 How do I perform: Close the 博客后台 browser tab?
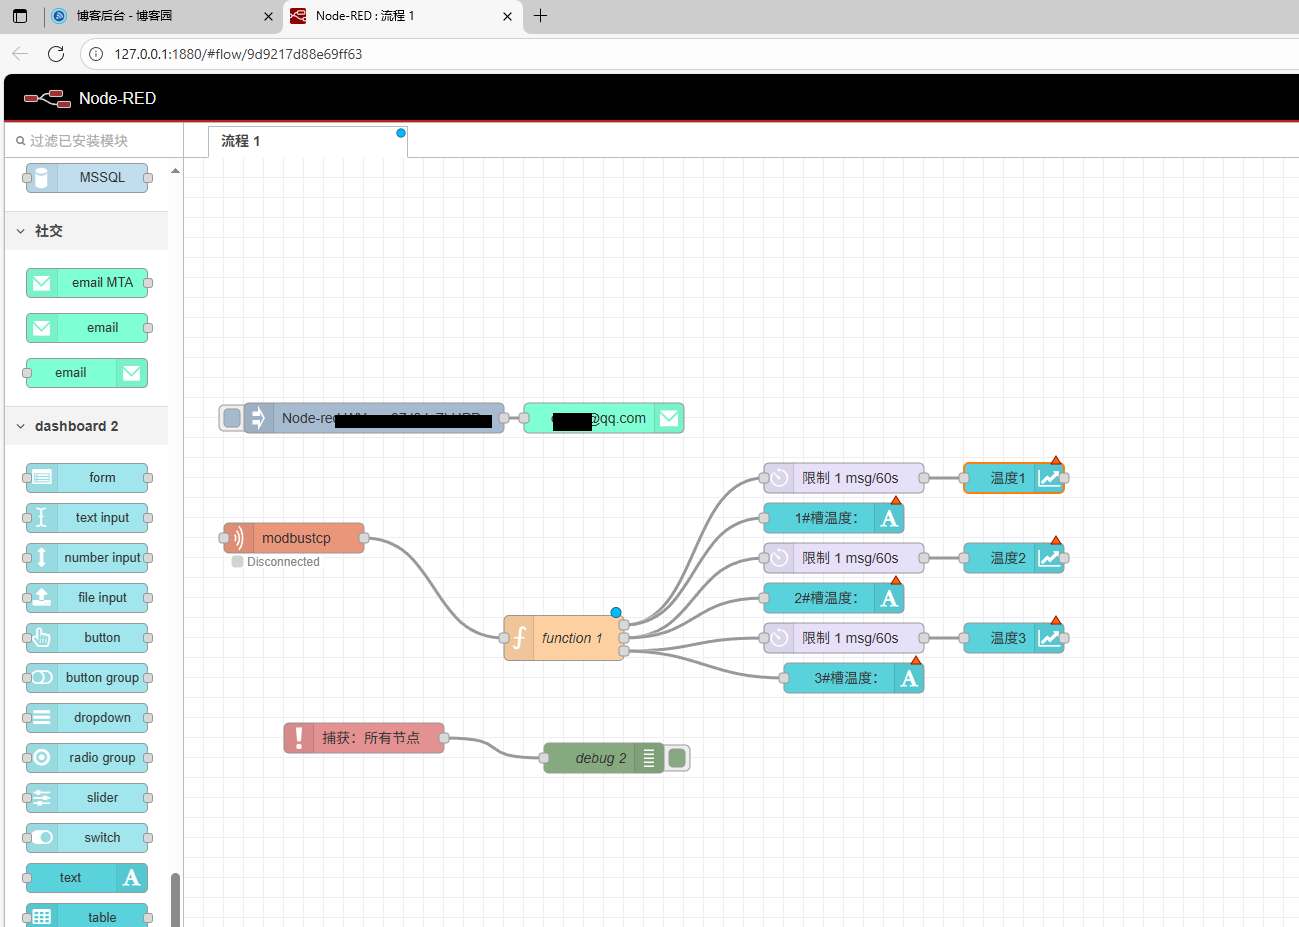[x=268, y=16]
